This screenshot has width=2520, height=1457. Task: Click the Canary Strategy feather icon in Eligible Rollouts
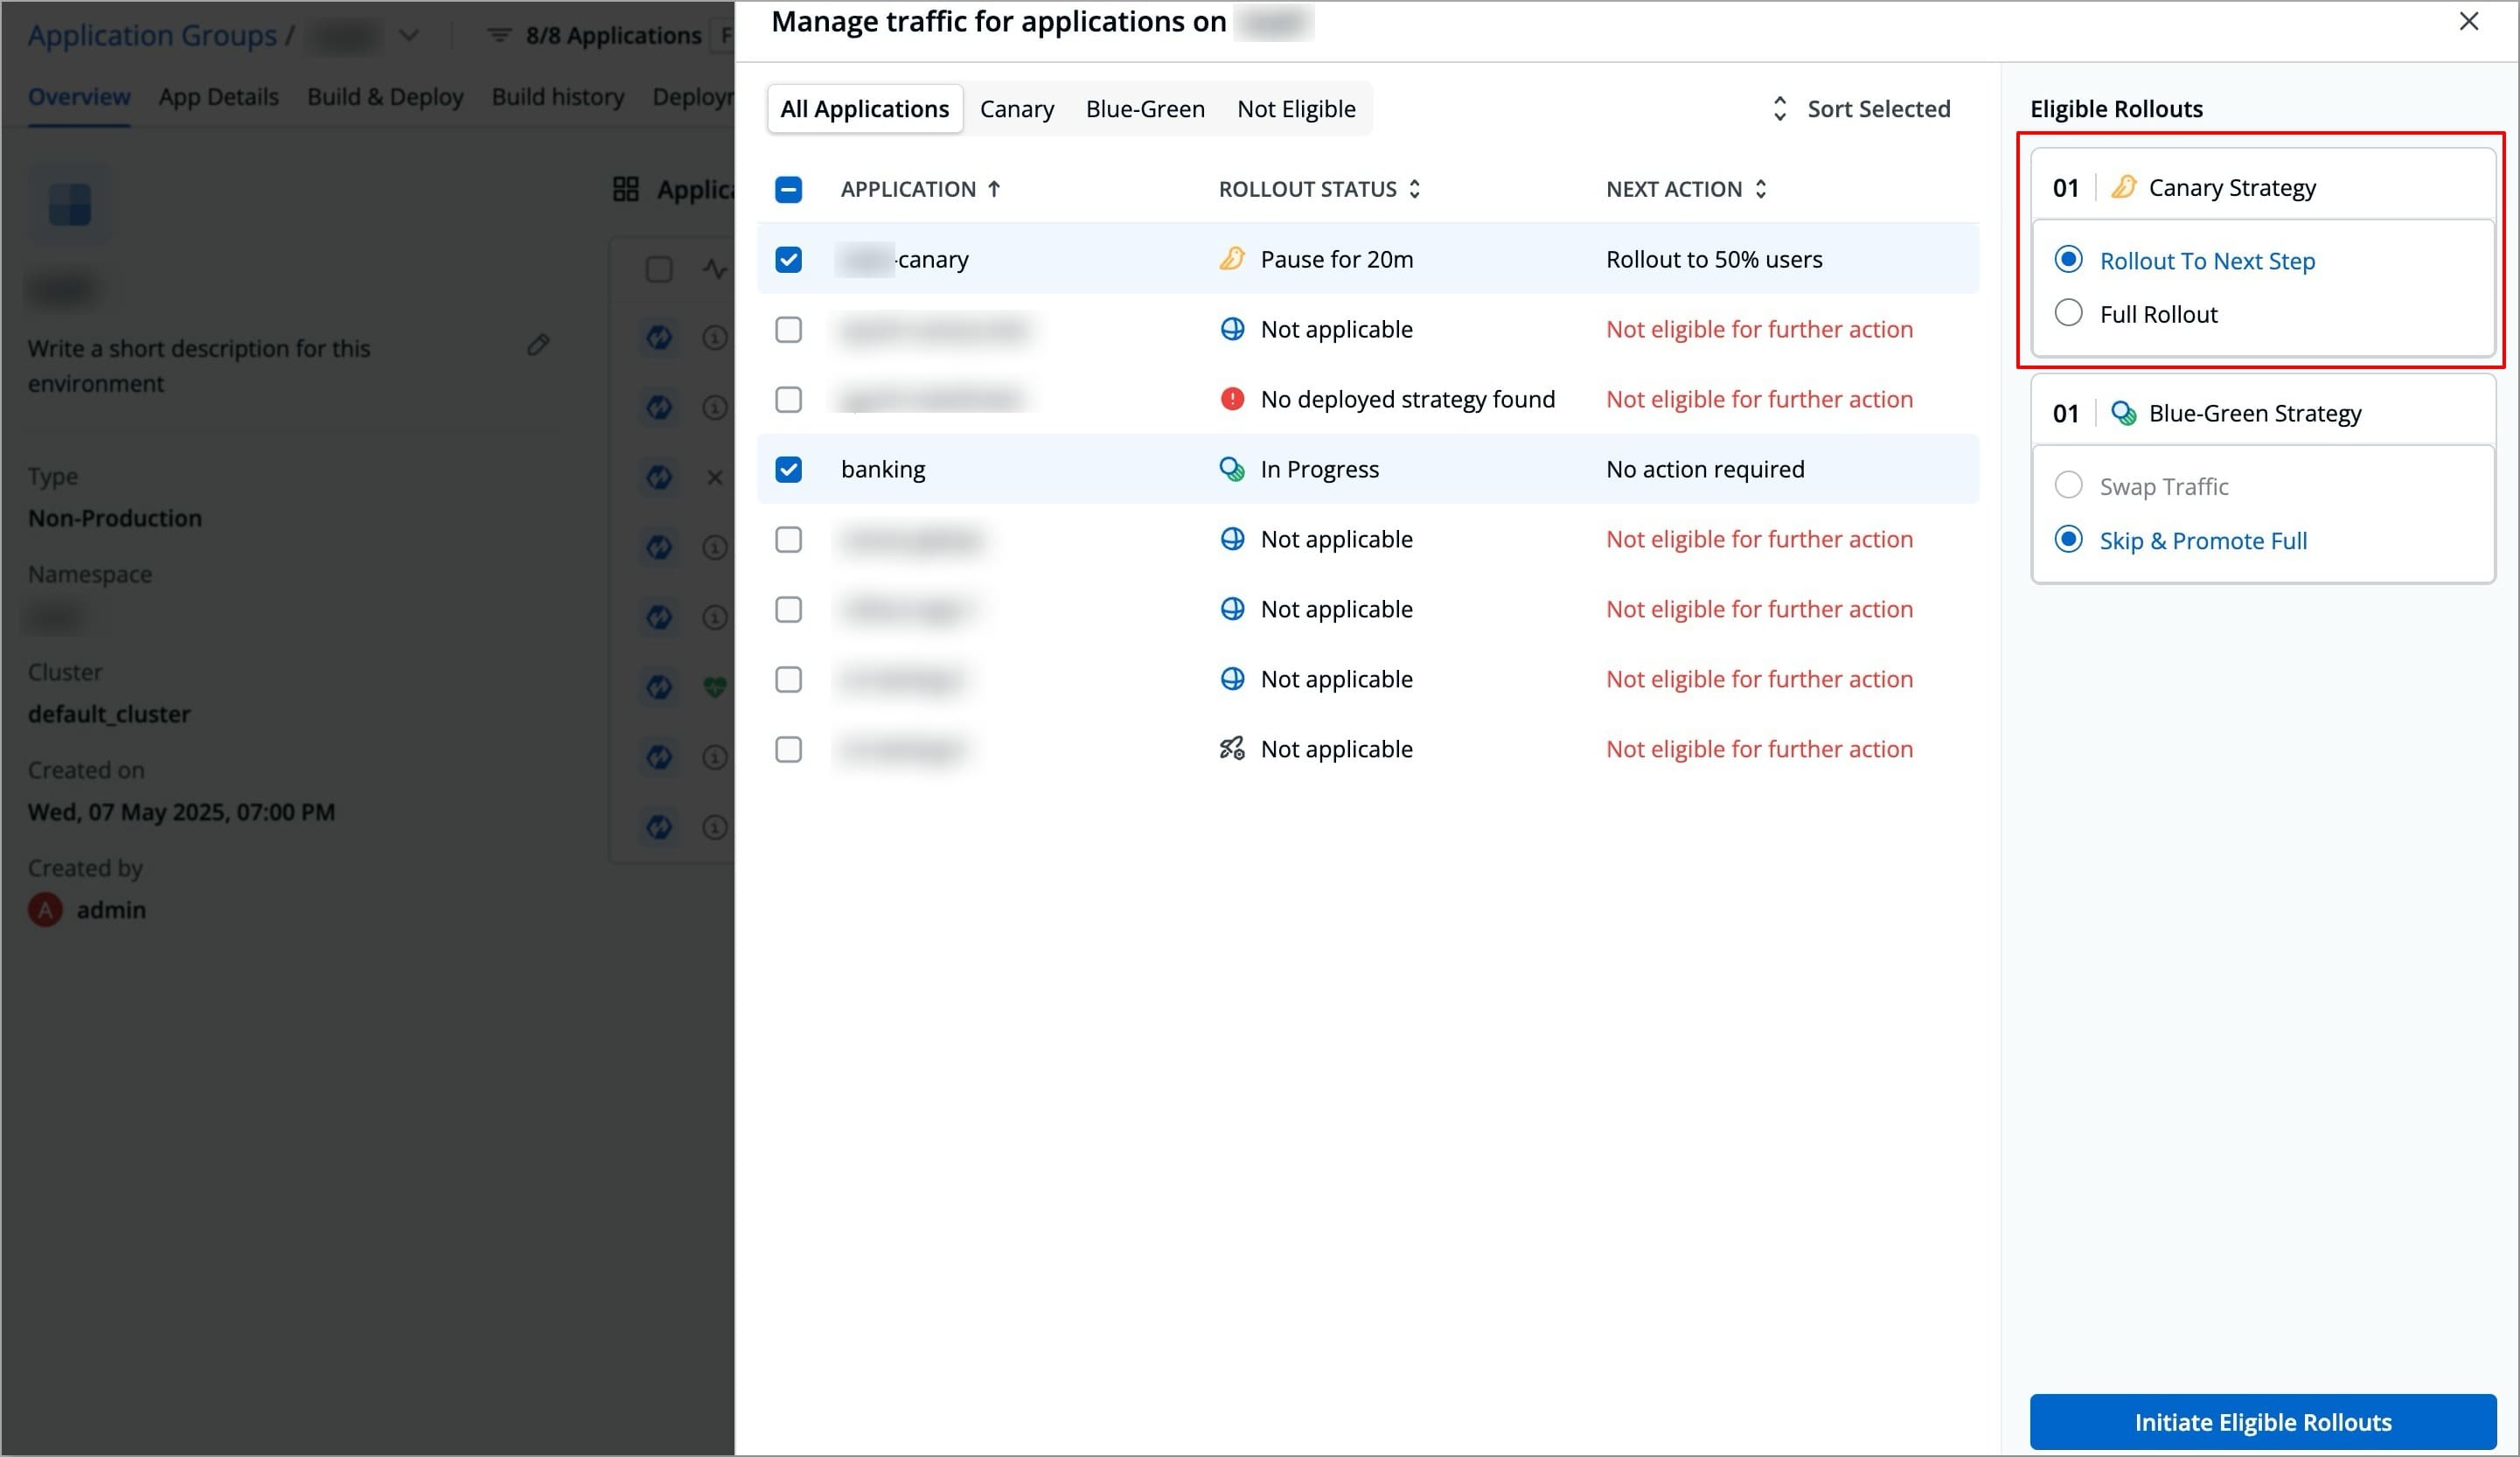click(2124, 186)
